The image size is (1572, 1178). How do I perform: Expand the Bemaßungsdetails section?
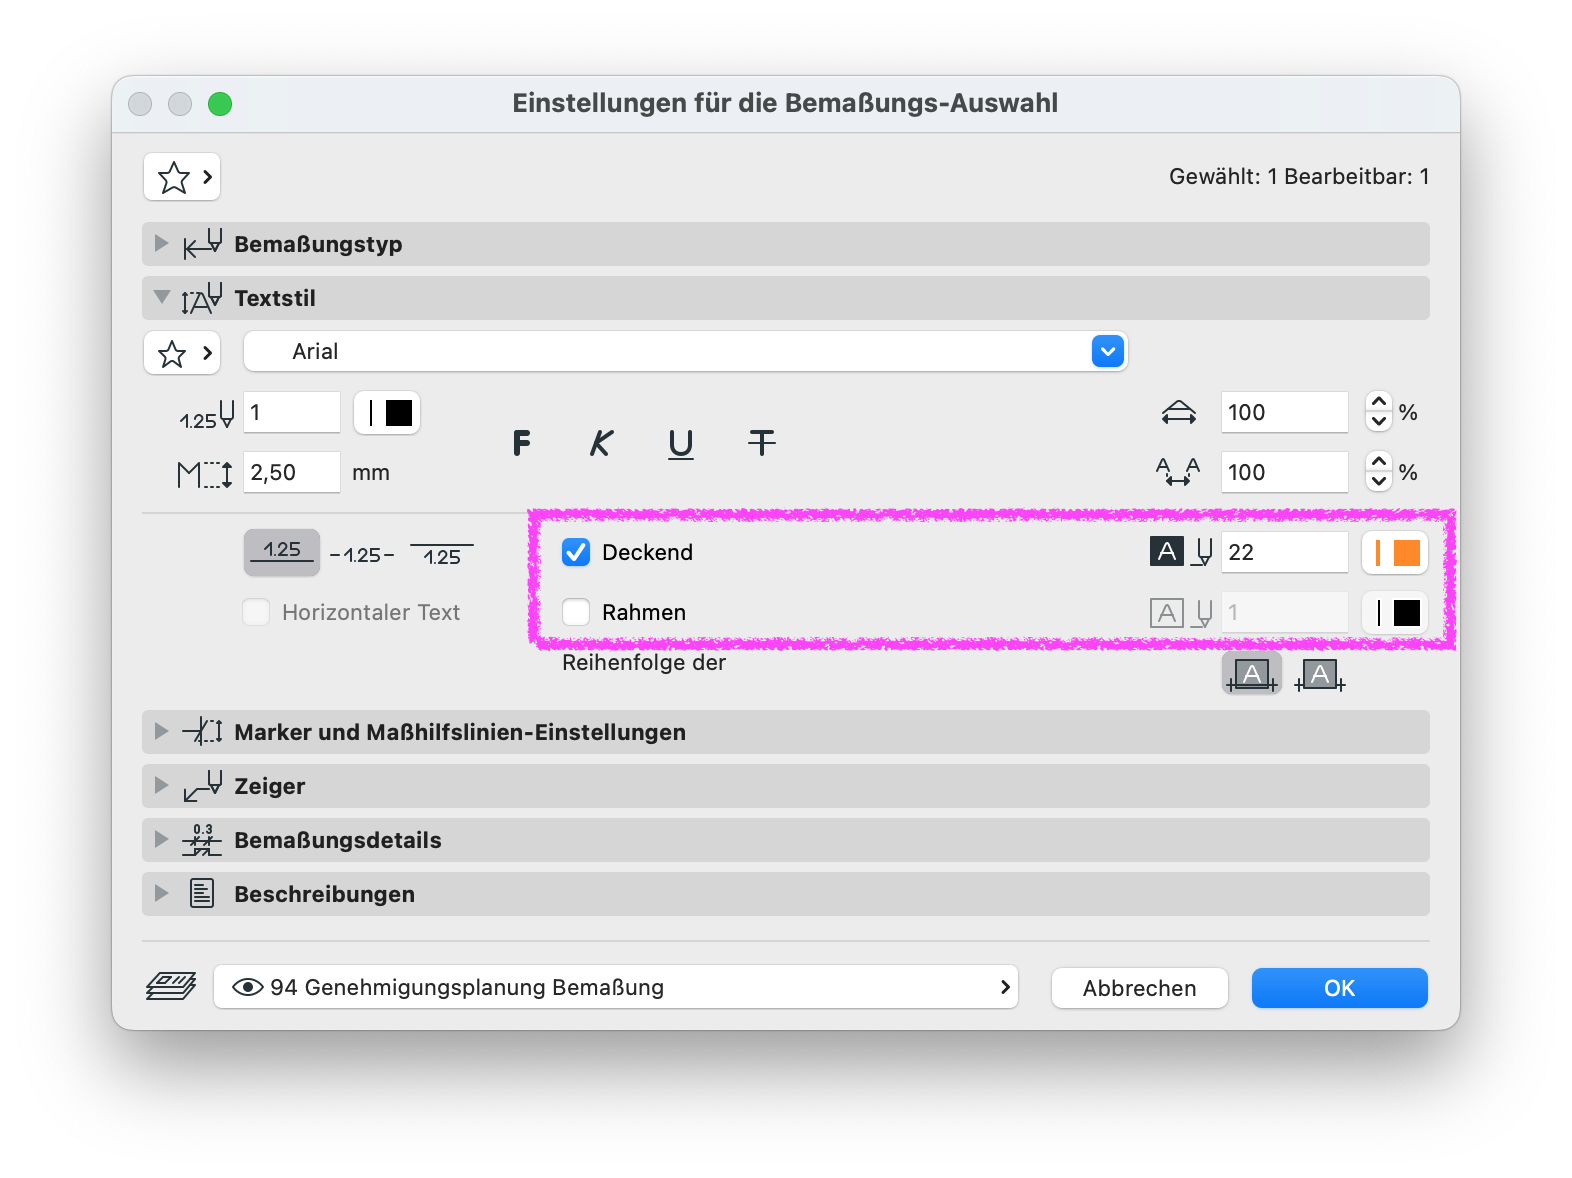tap(161, 839)
